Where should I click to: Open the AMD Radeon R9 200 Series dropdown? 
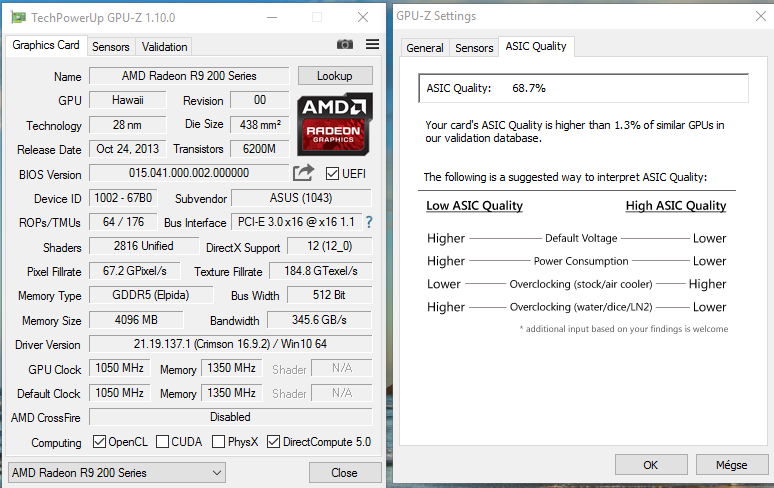click(117, 473)
